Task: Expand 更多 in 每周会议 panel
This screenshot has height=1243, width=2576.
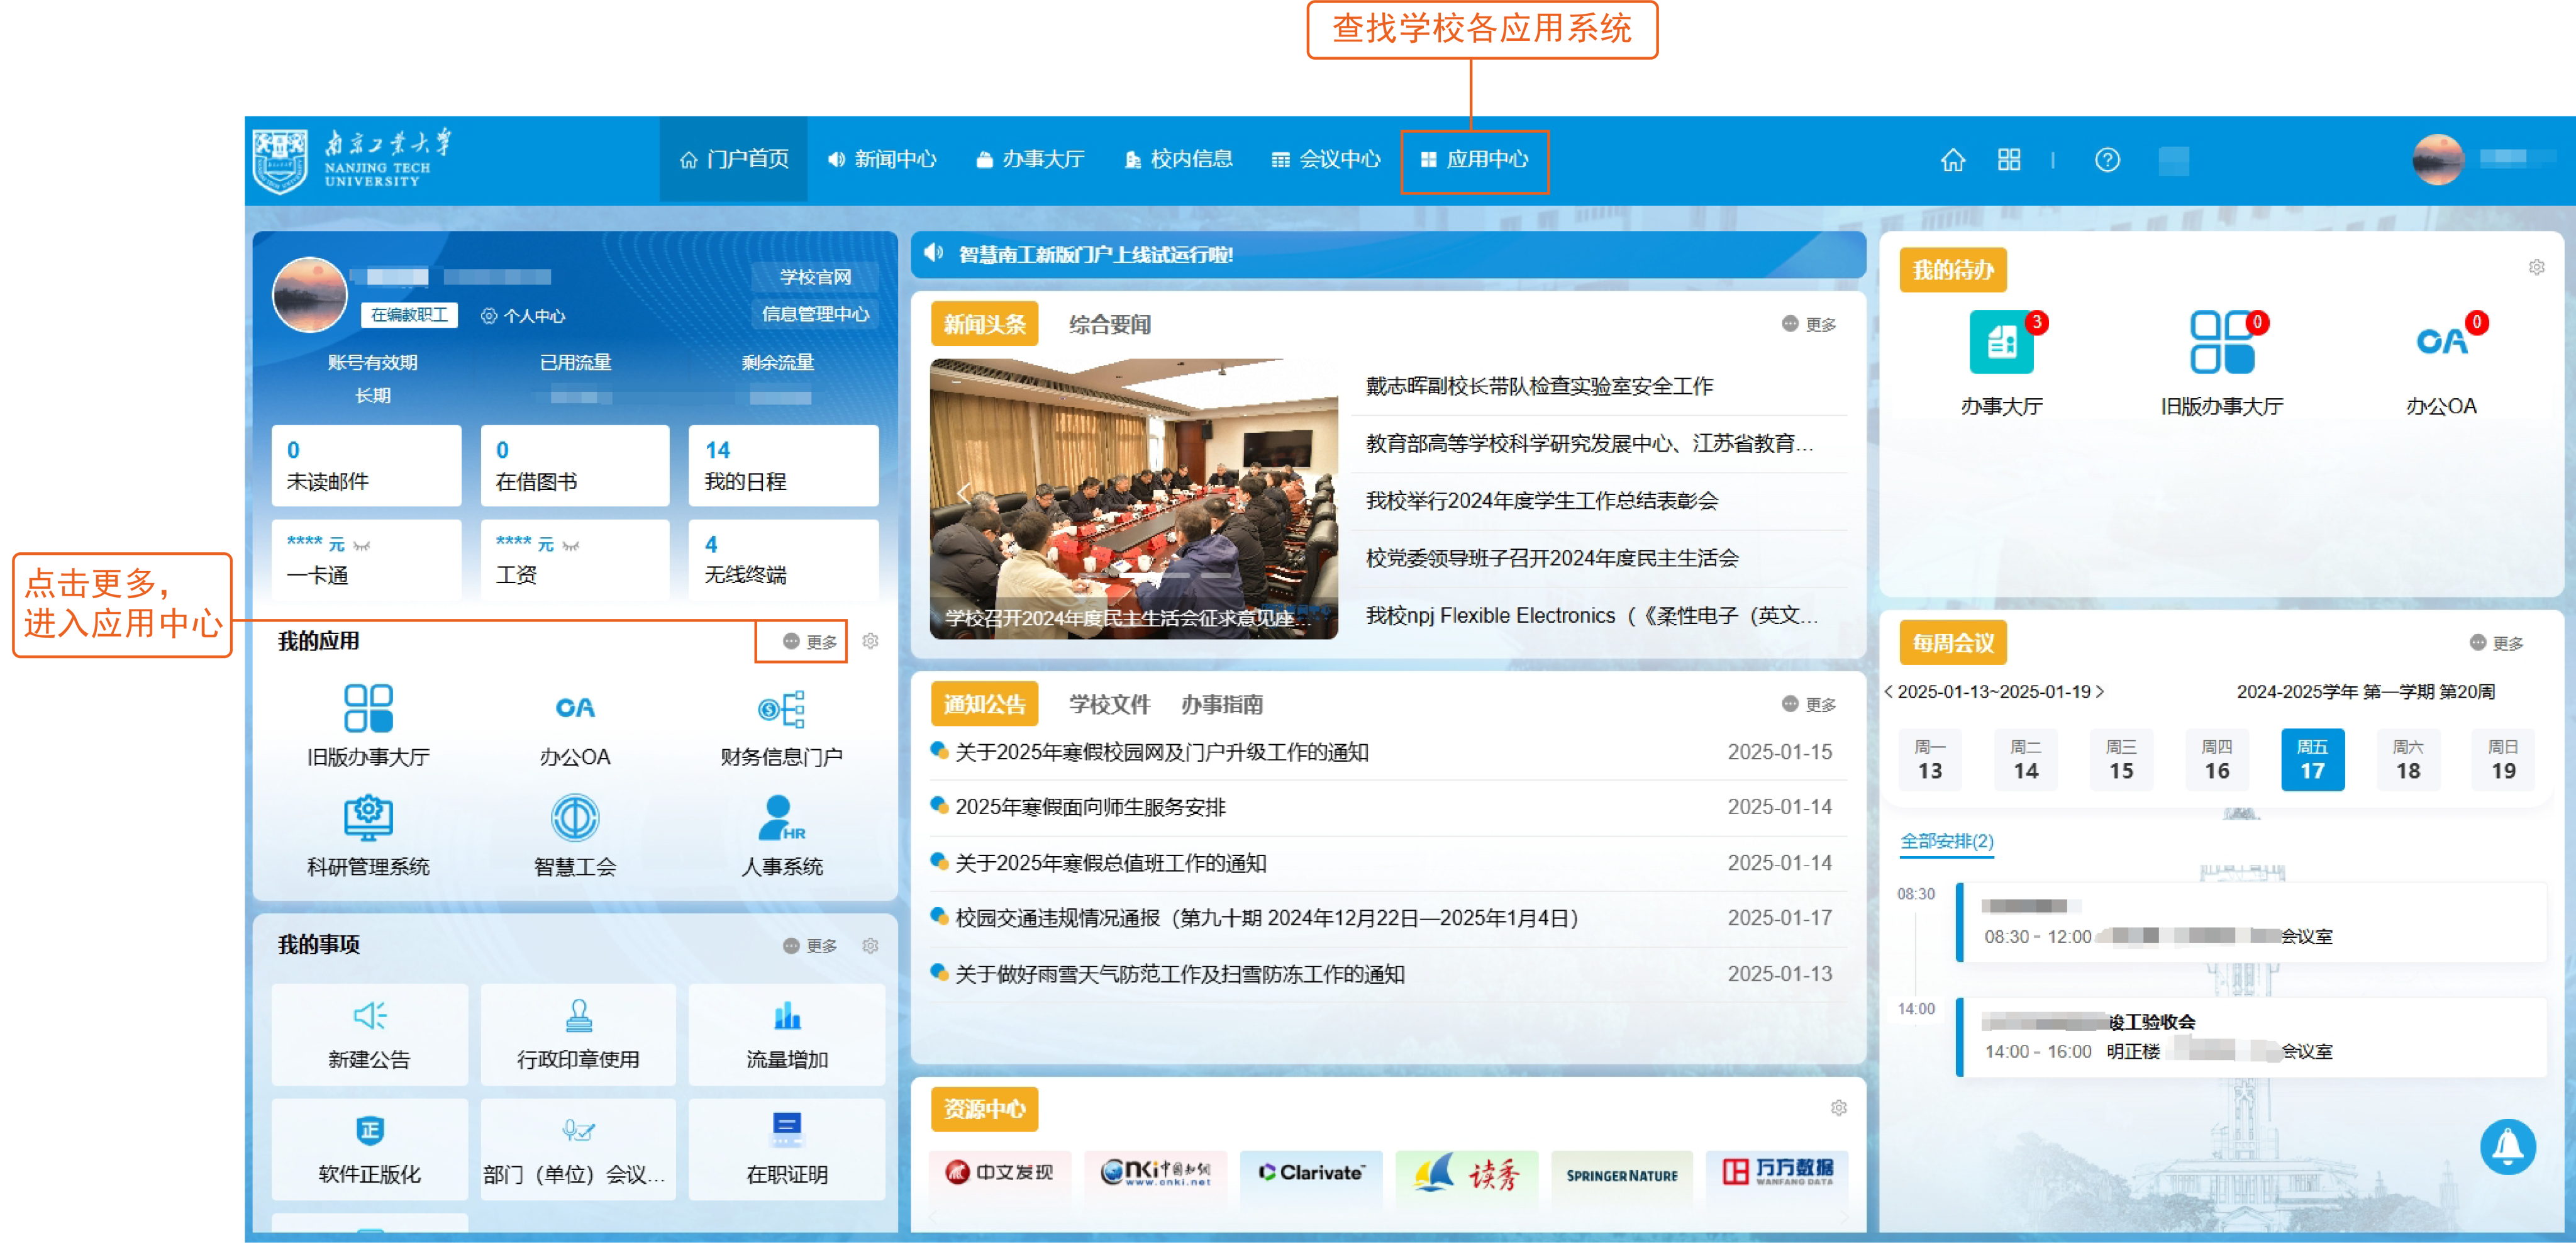Action: 2496,643
